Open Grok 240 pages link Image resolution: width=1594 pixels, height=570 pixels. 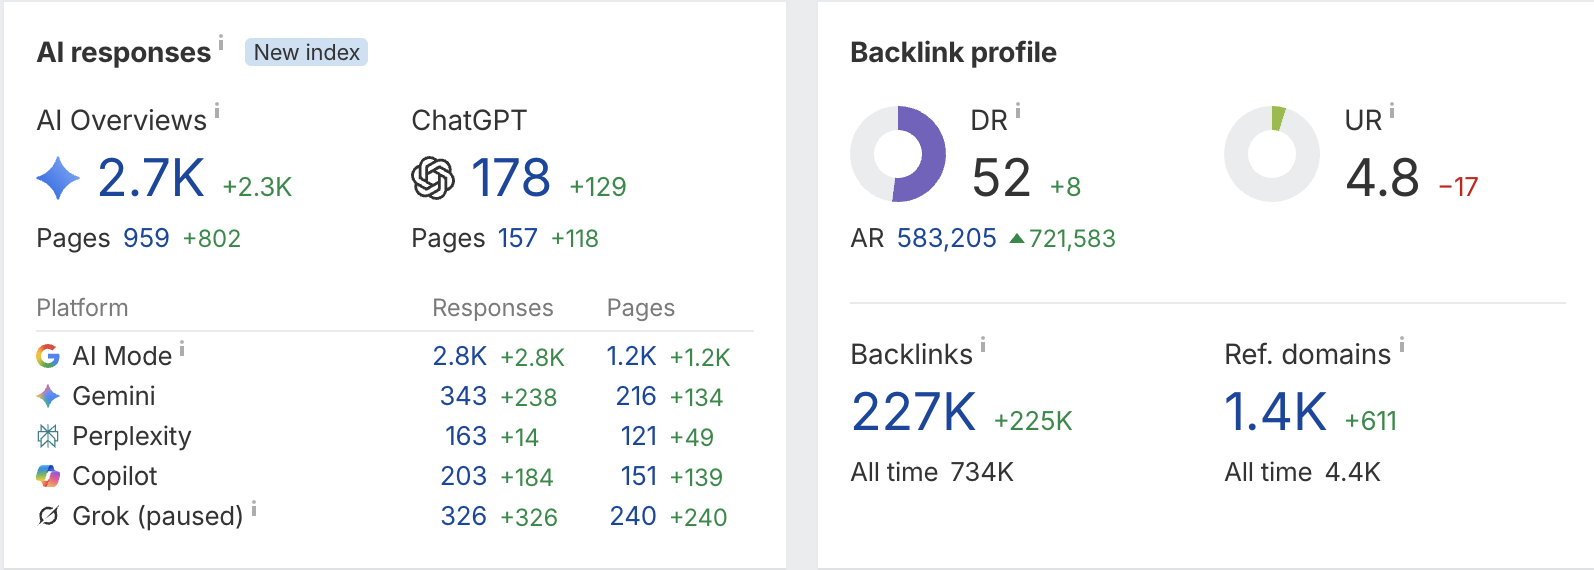coord(634,516)
